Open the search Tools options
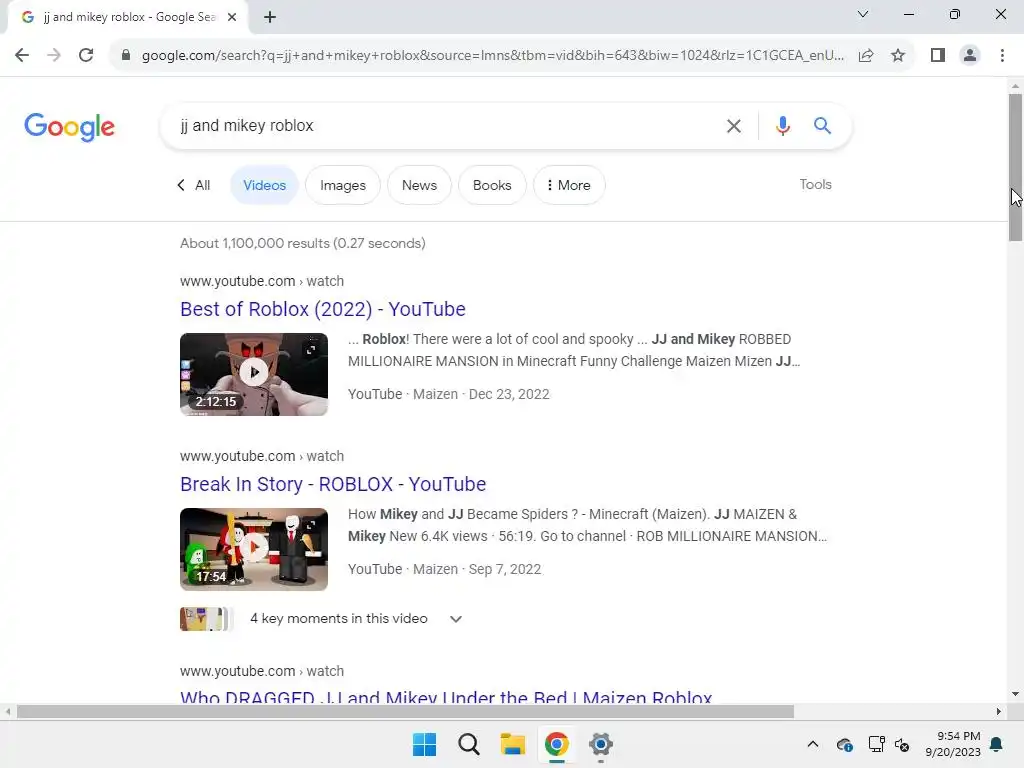Image resolution: width=1024 pixels, height=768 pixels. point(815,184)
